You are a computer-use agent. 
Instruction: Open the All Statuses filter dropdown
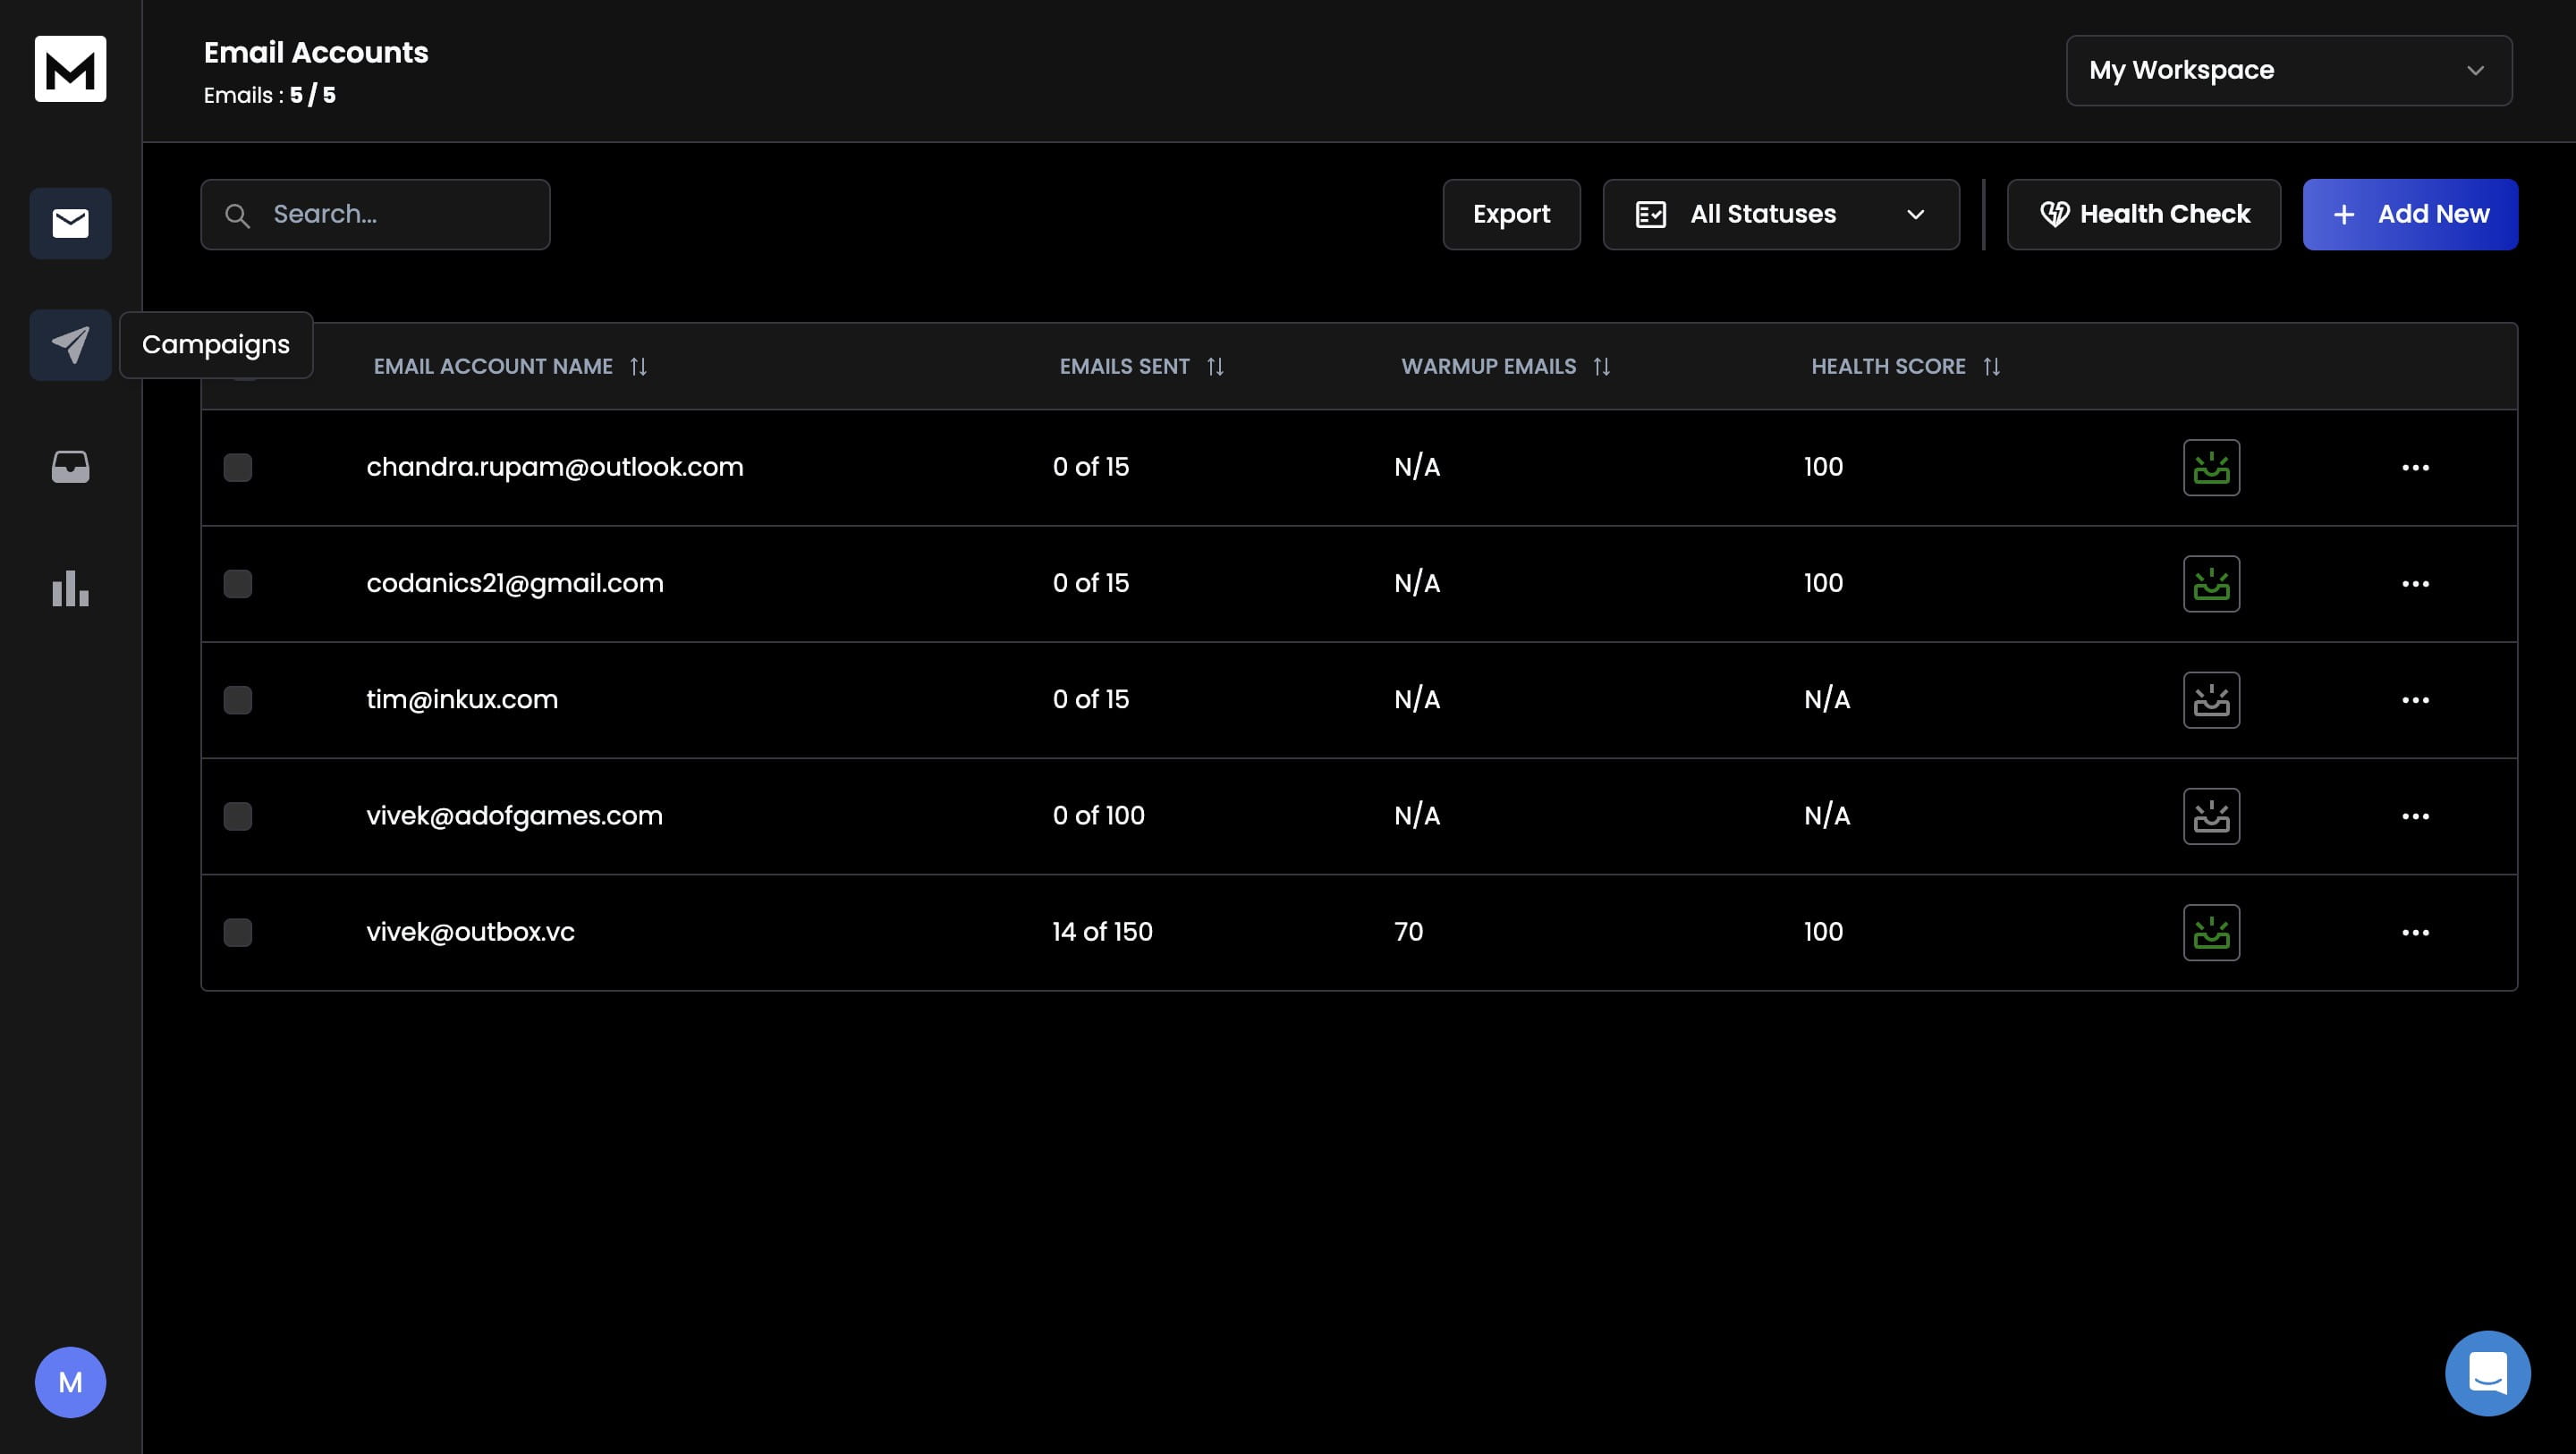point(1780,214)
